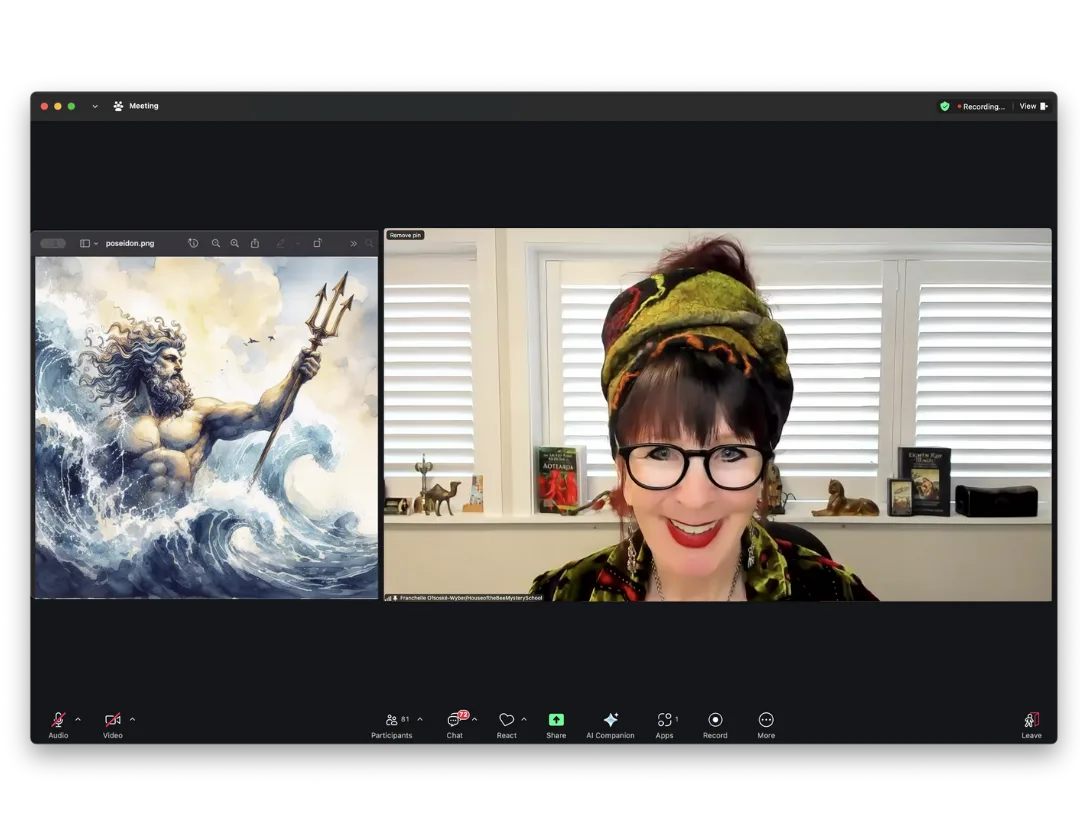The width and height of the screenshot is (1080, 818).
Task: Click the green Share screen icon
Action: tap(556, 720)
